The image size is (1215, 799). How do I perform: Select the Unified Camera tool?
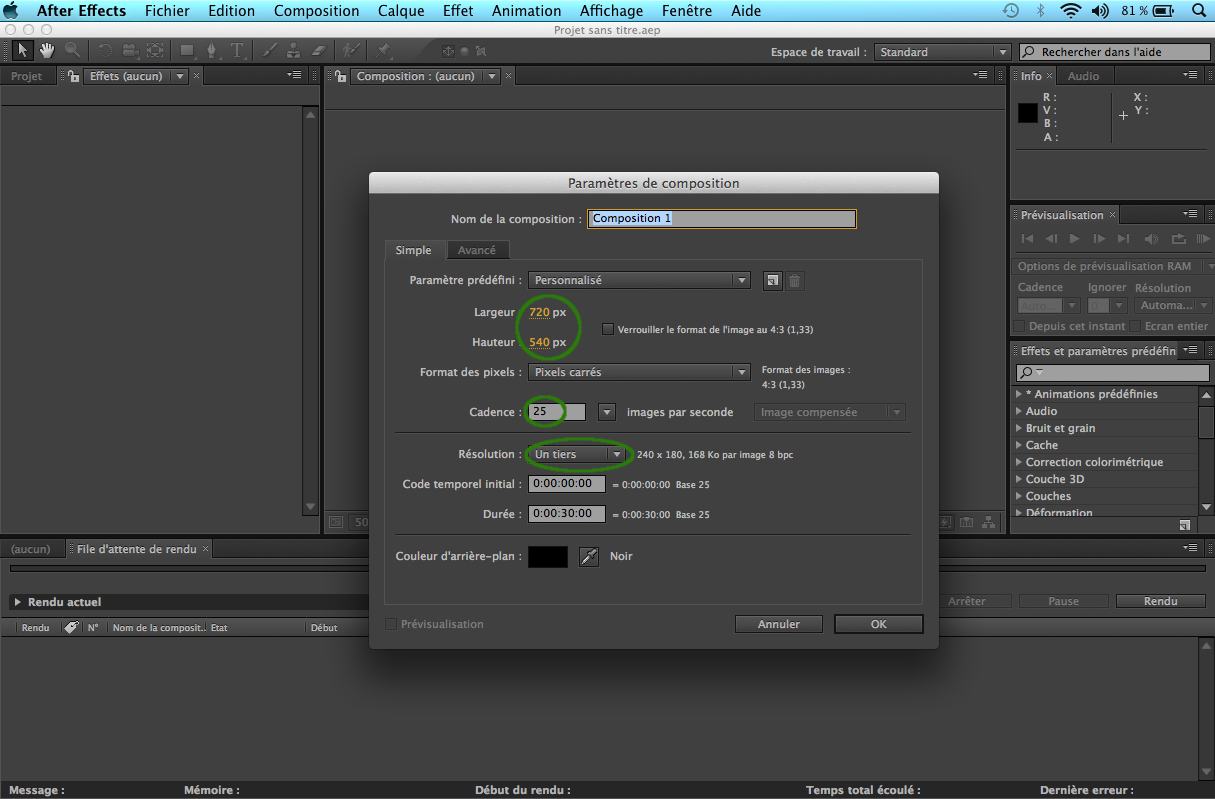click(130, 51)
